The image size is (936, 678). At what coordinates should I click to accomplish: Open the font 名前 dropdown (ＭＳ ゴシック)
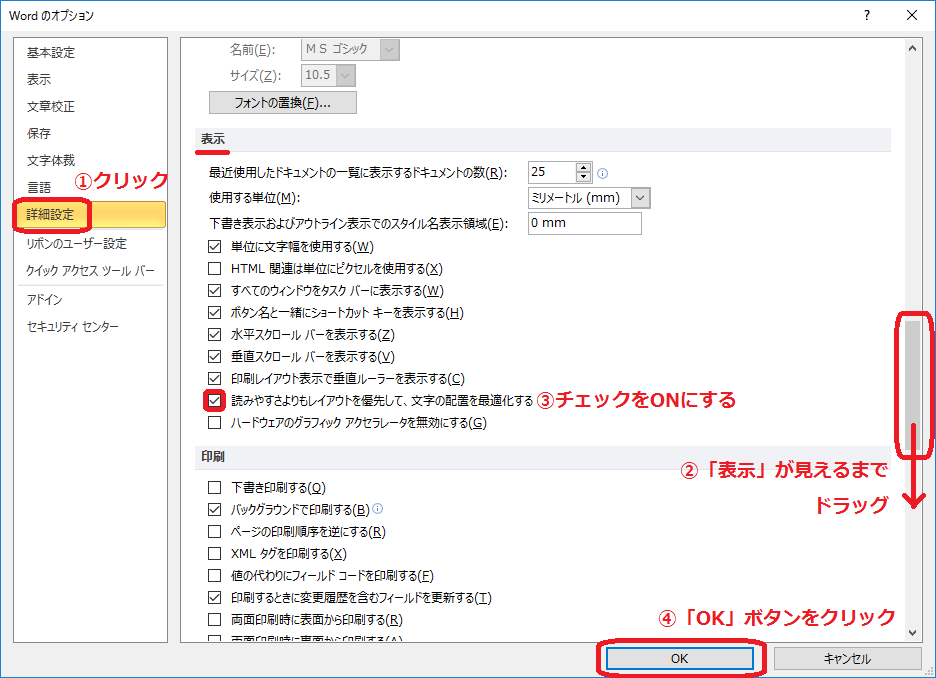389,49
